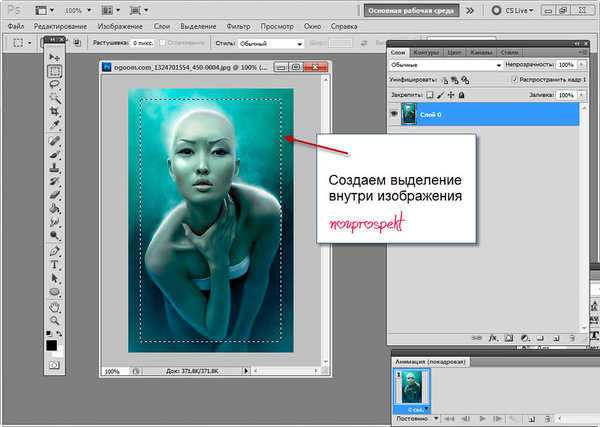Toggle lock transparent pixels
600x427 pixels.
coord(430,95)
